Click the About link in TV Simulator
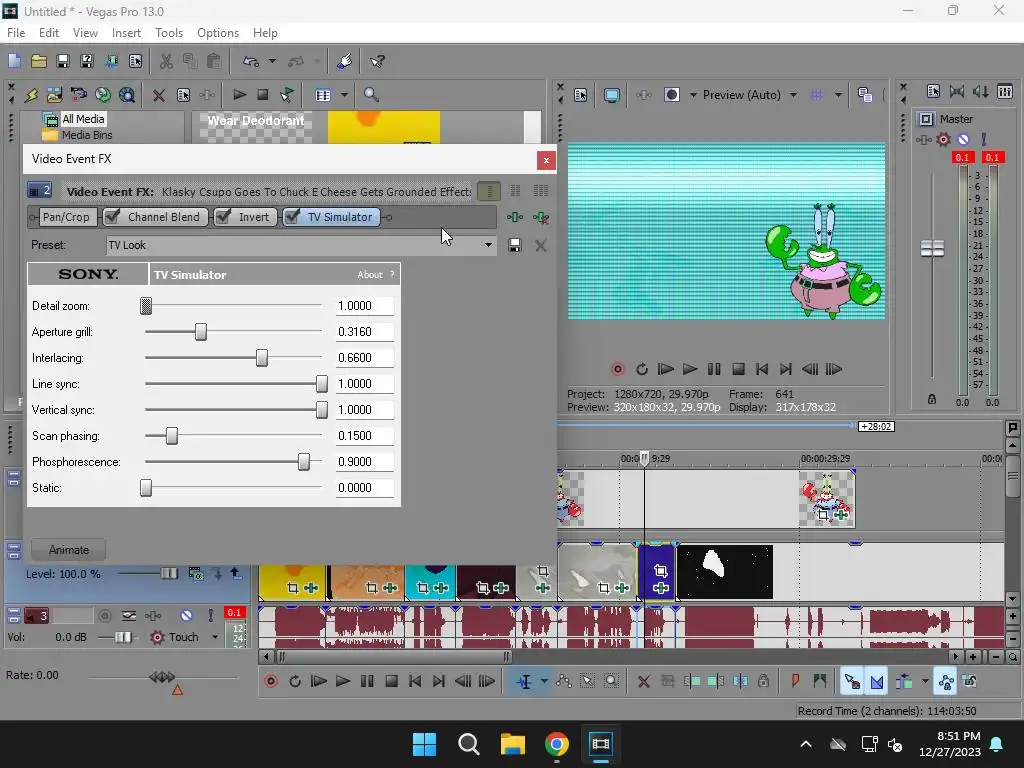The image size is (1024, 768). point(370,275)
